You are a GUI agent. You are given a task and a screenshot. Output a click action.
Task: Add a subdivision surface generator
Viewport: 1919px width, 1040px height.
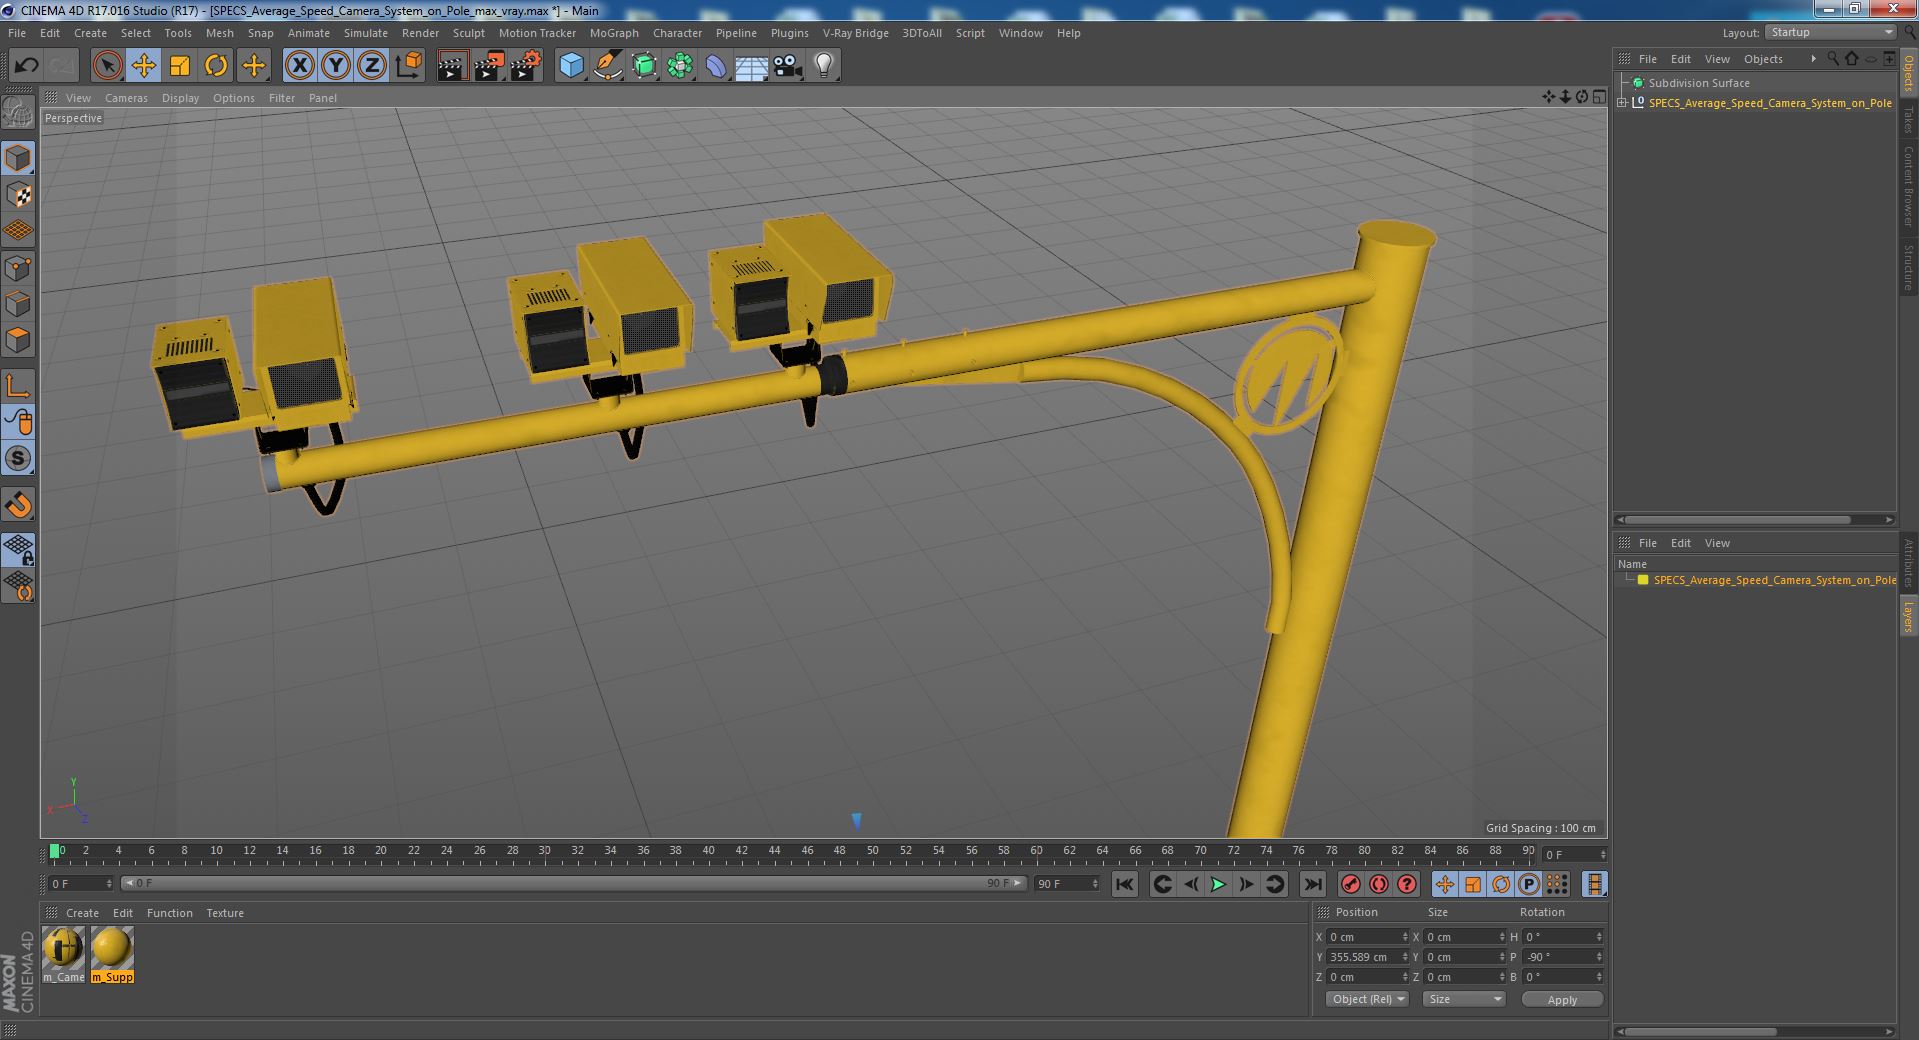click(644, 66)
